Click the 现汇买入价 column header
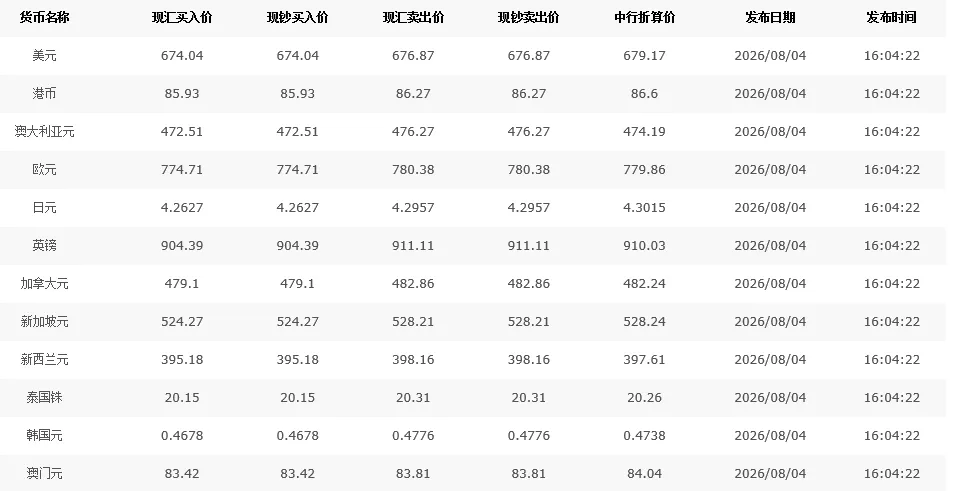This screenshot has height=491, width=966. 182,18
